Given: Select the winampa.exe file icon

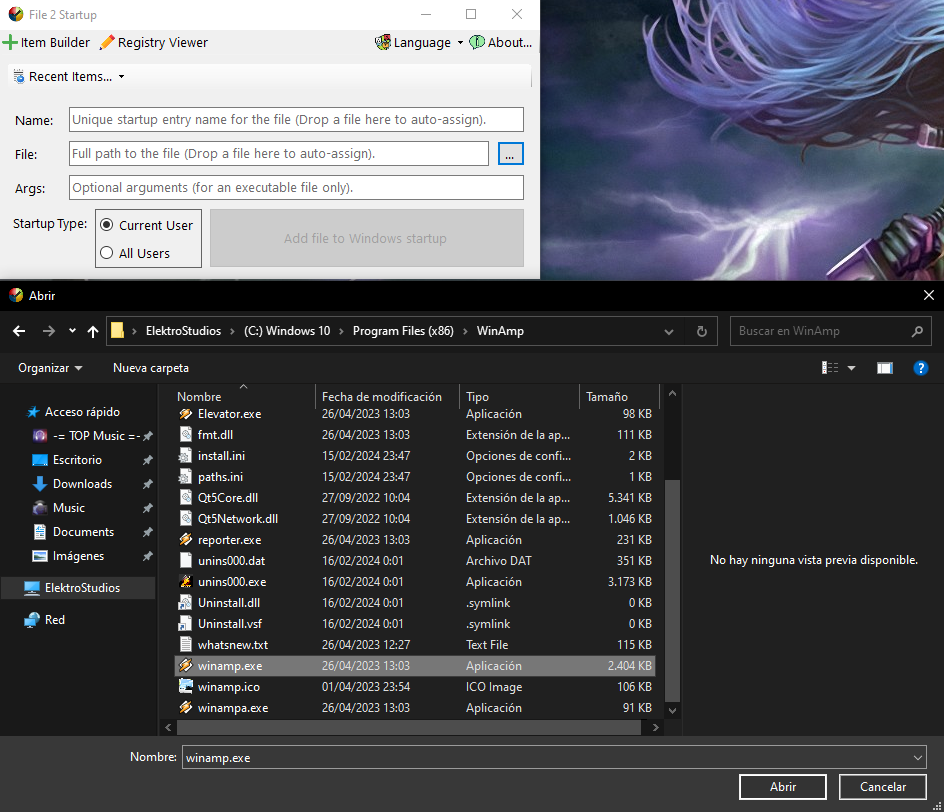Looking at the screenshot, I should [186, 707].
